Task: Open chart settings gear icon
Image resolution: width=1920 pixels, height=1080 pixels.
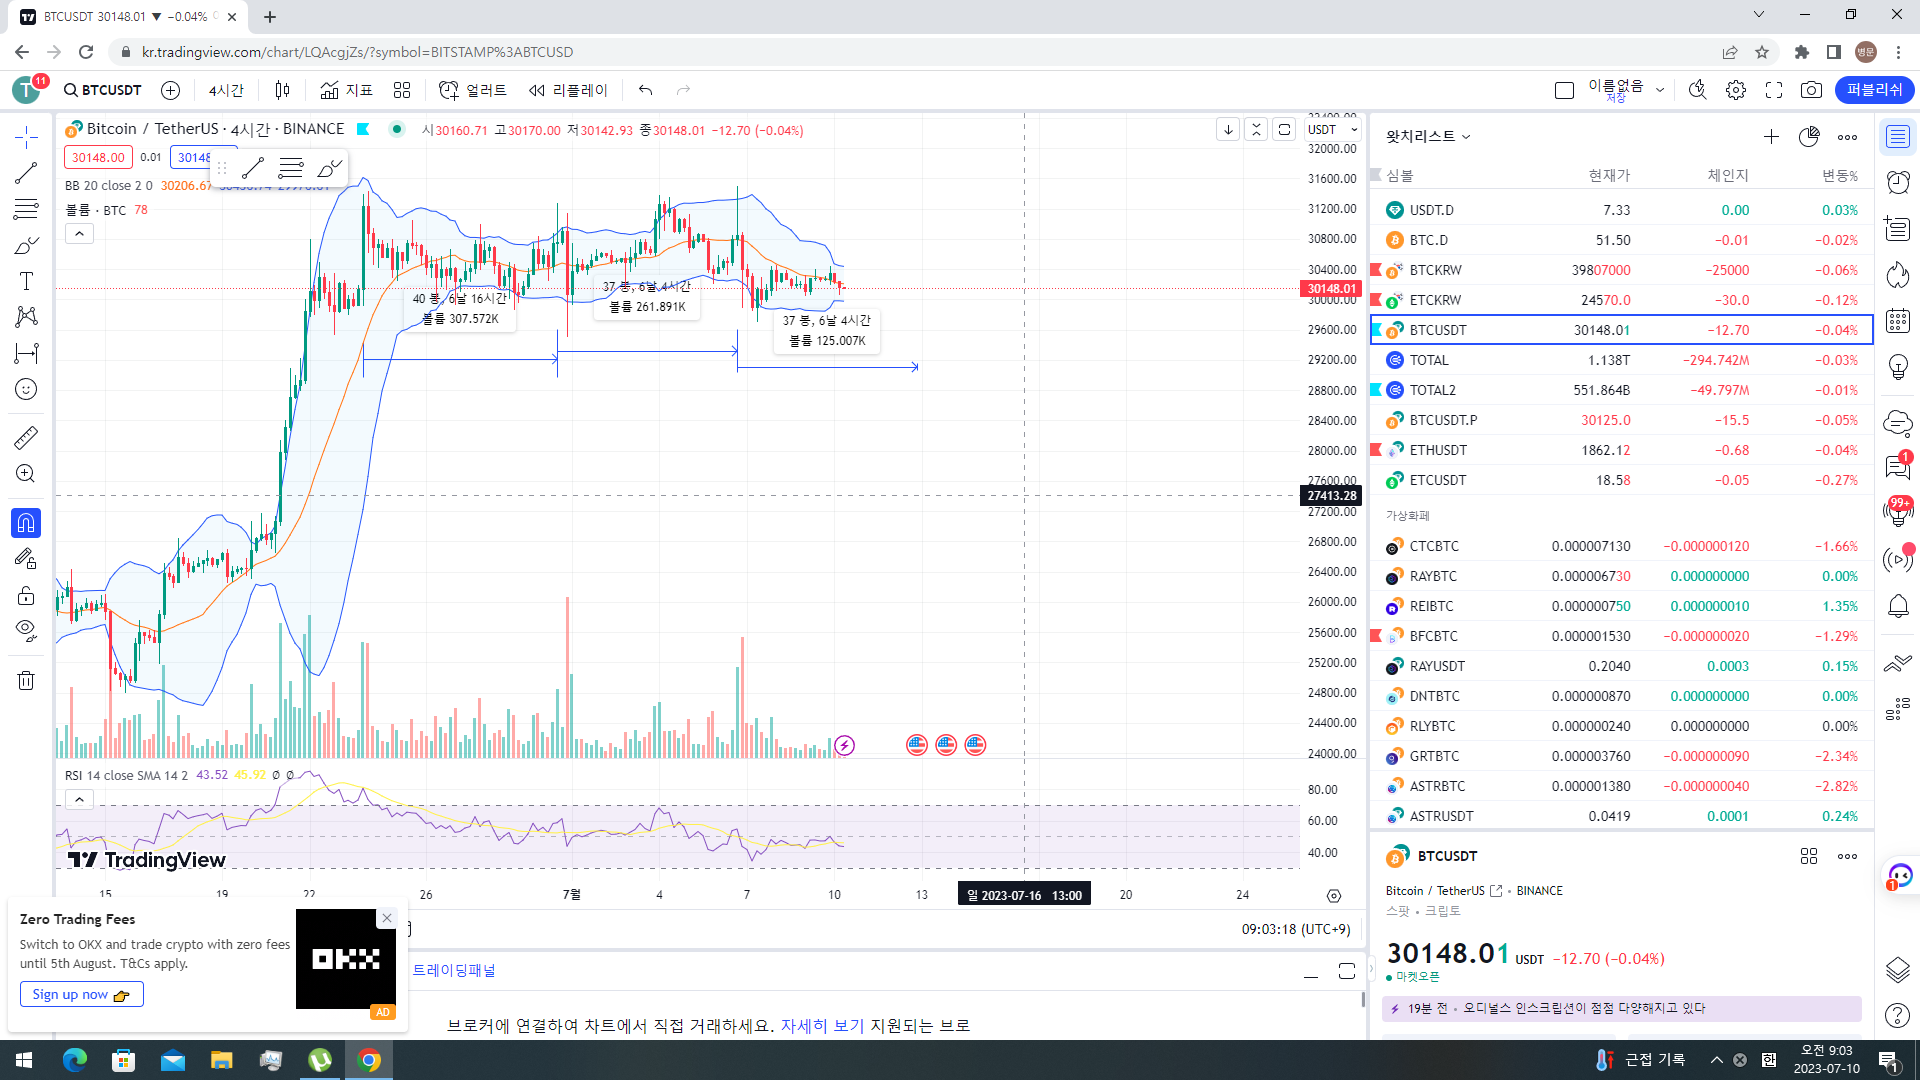Action: click(x=1736, y=90)
